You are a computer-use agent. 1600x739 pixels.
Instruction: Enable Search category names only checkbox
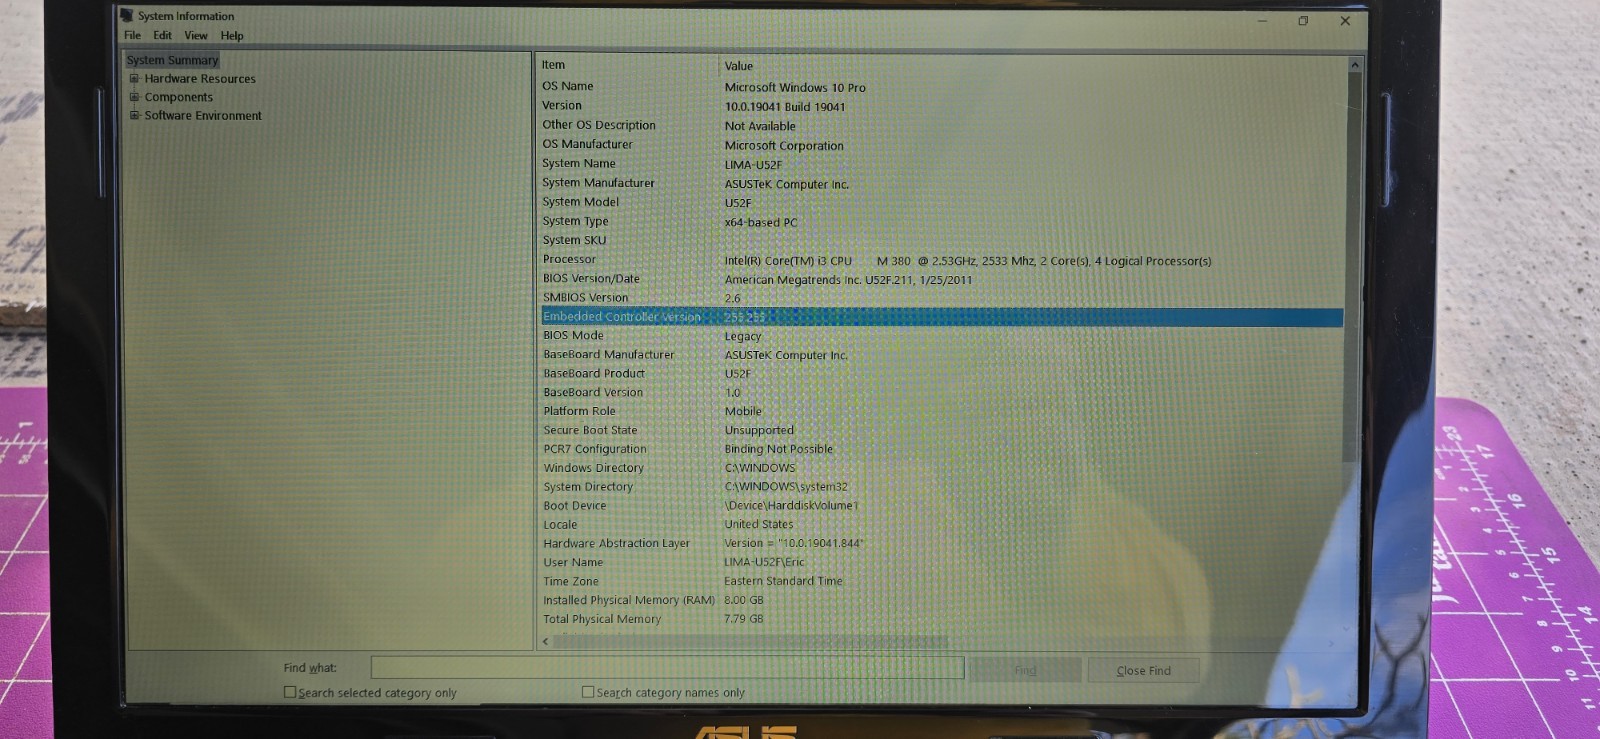(588, 692)
